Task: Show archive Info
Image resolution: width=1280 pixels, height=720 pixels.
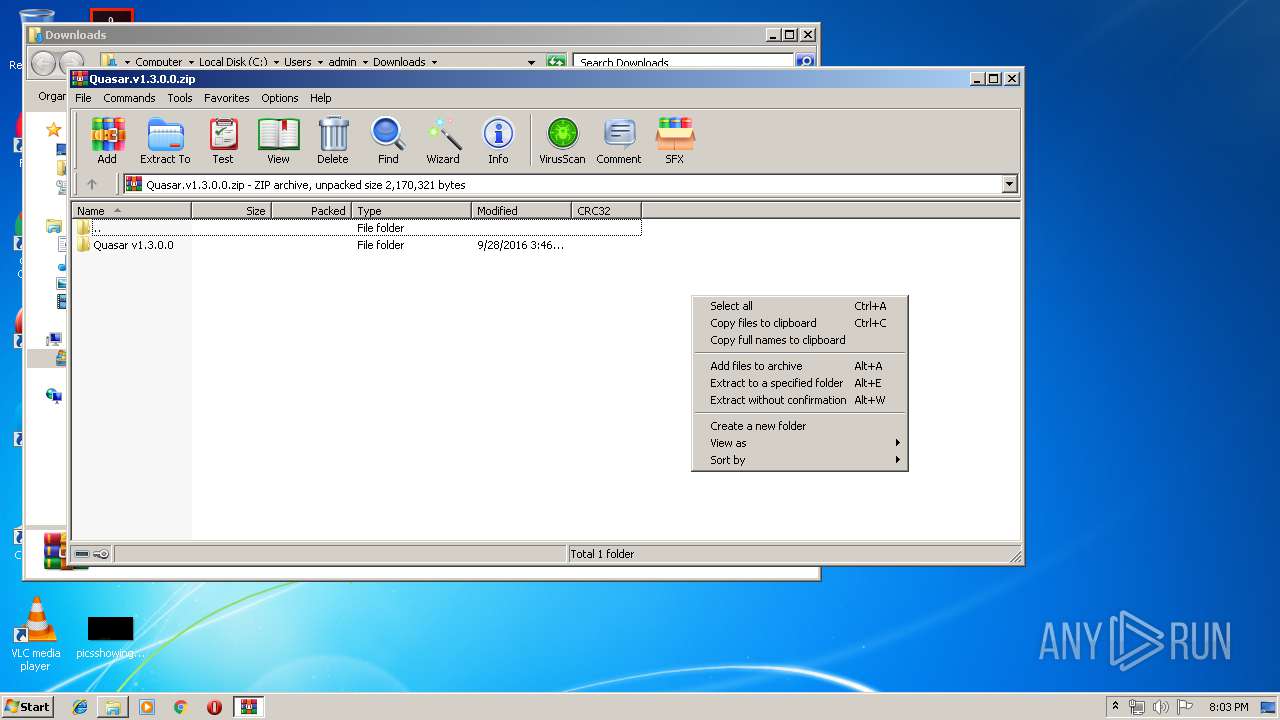Action: coord(498,141)
